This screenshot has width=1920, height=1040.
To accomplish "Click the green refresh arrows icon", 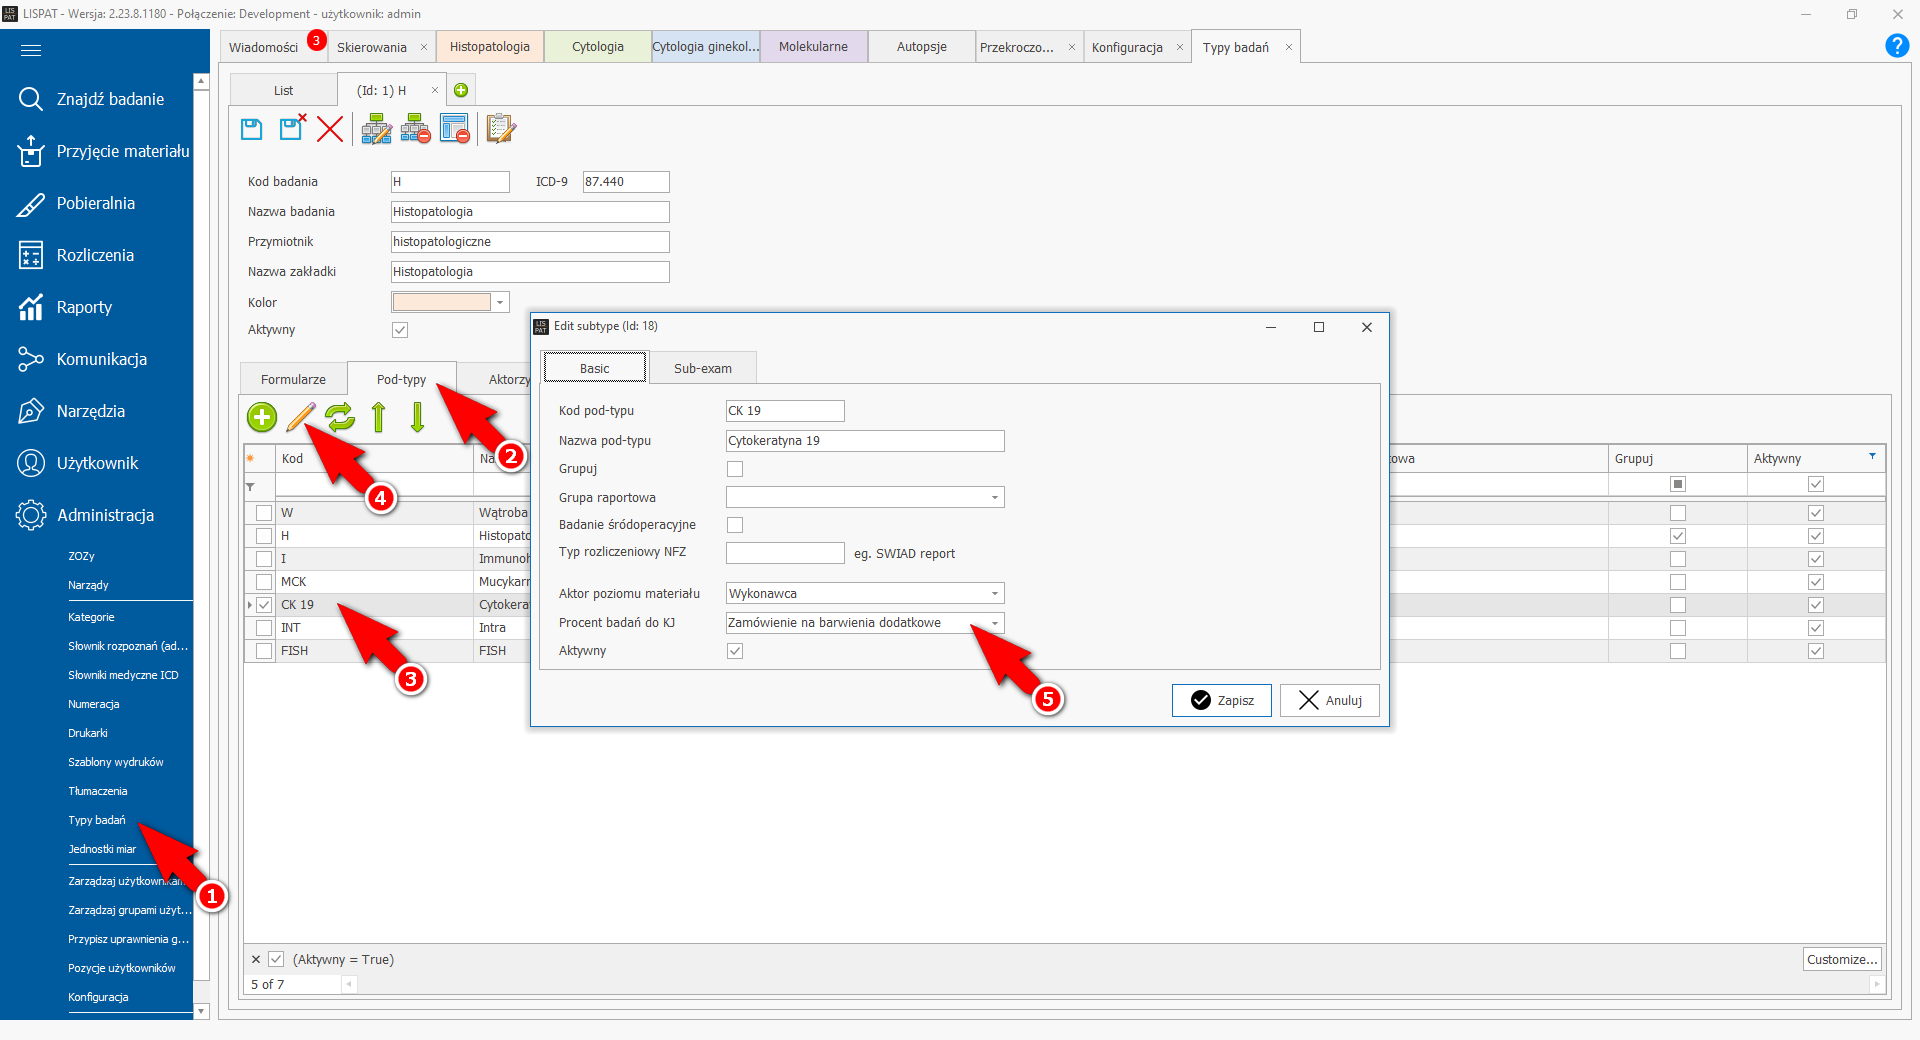I will point(340,417).
